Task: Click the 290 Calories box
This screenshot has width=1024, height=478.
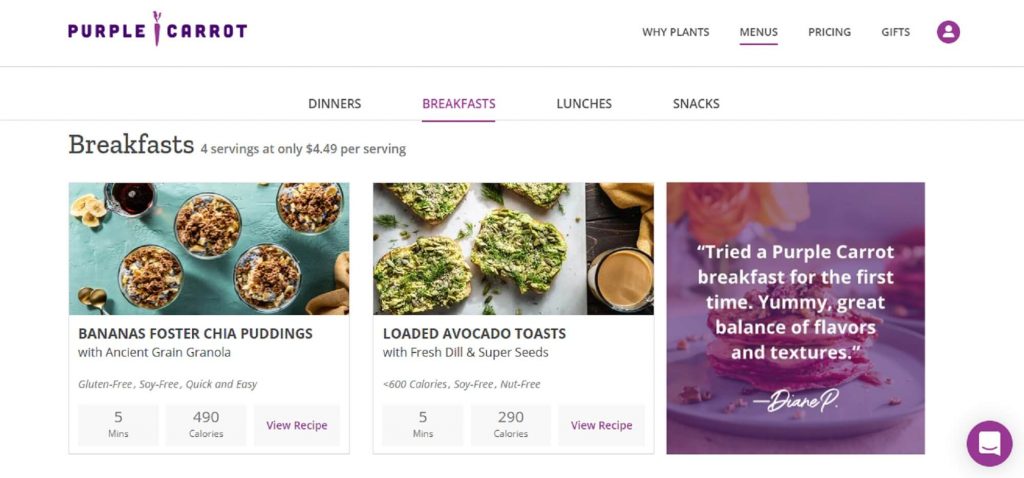Action: [x=510, y=424]
